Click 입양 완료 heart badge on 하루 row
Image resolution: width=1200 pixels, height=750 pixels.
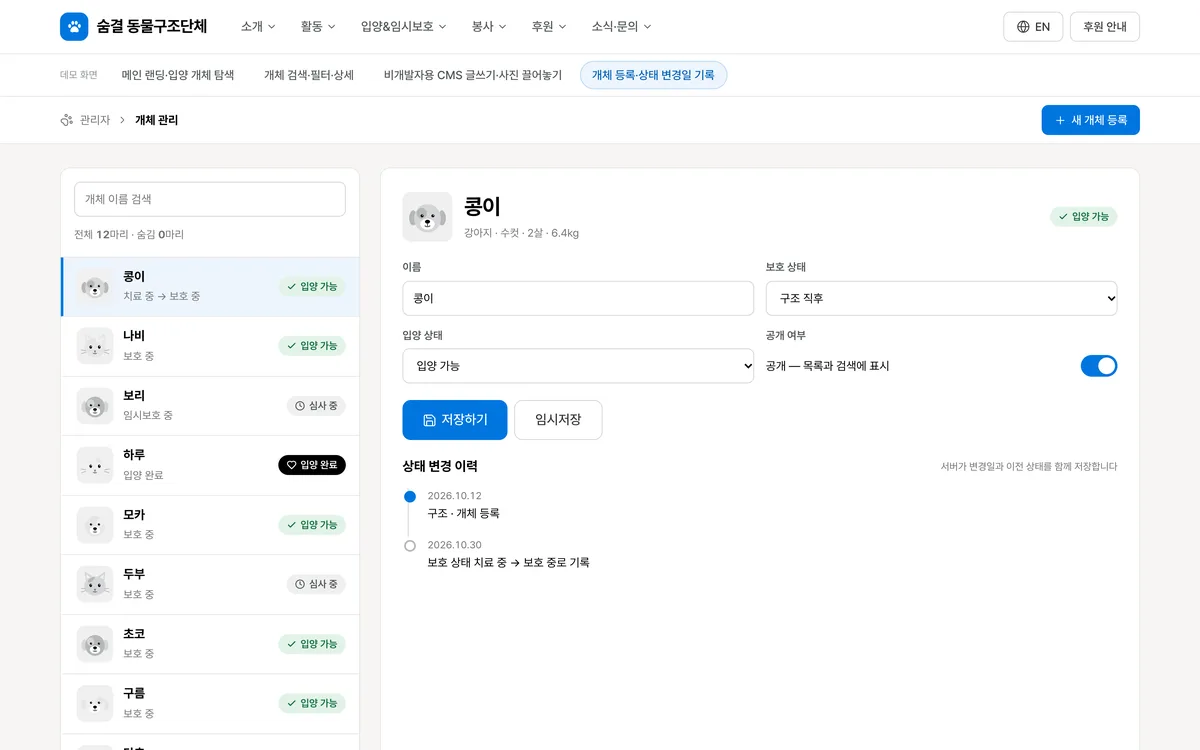312,465
